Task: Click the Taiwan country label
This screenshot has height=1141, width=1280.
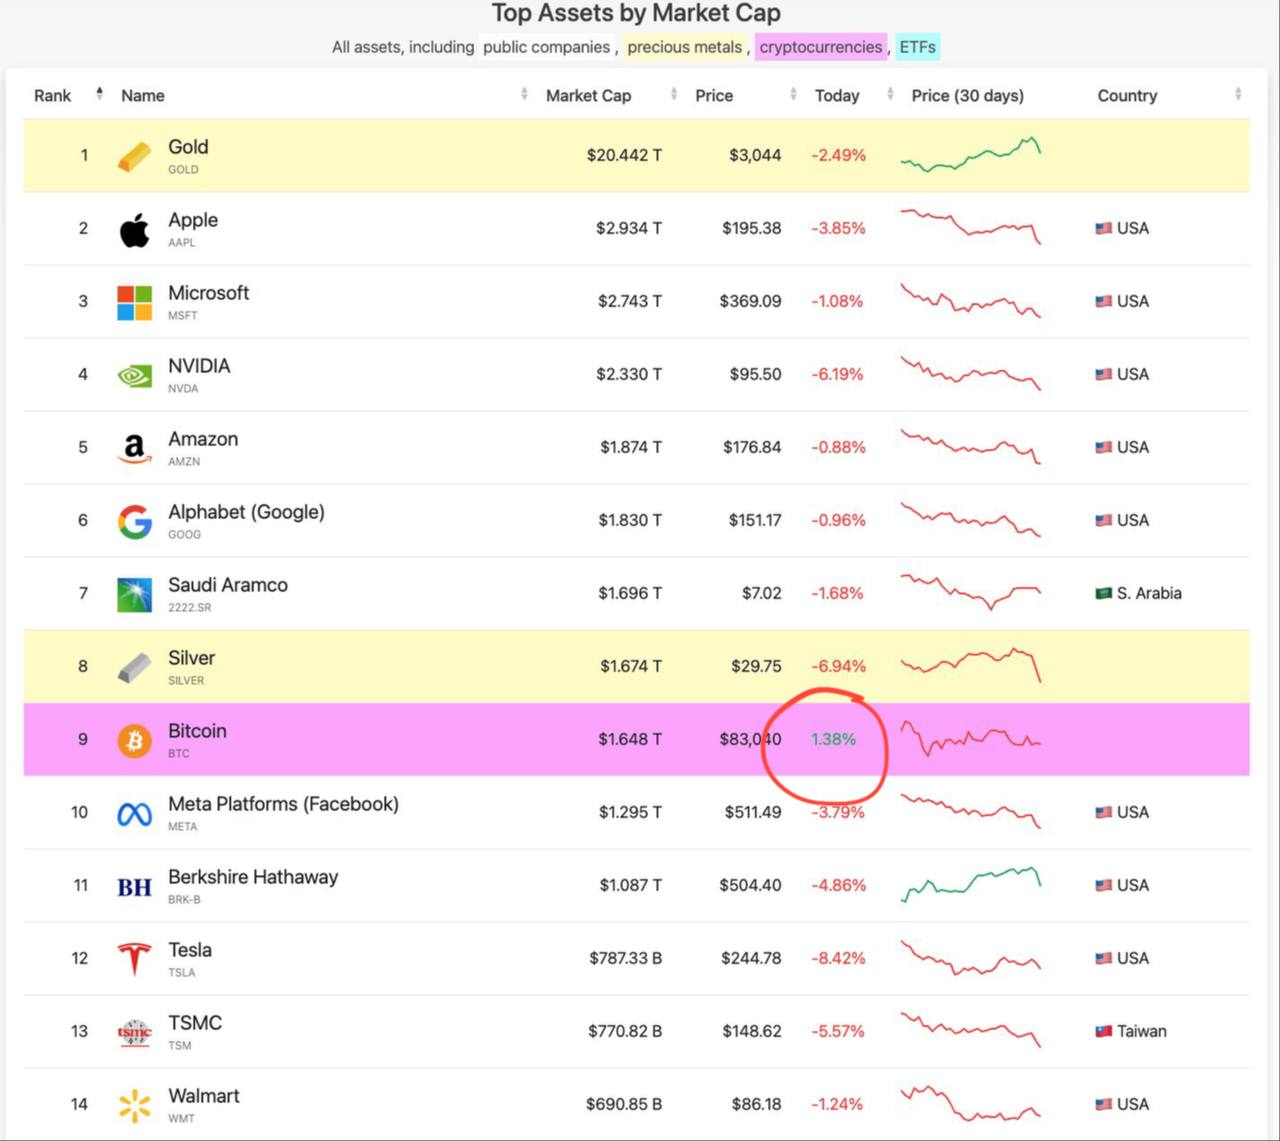Action: (1142, 1031)
